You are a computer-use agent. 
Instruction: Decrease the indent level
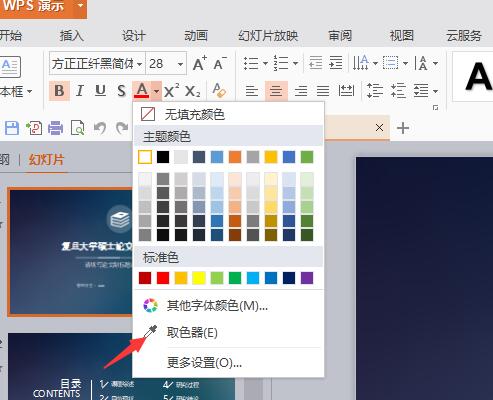click(x=315, y=63)
